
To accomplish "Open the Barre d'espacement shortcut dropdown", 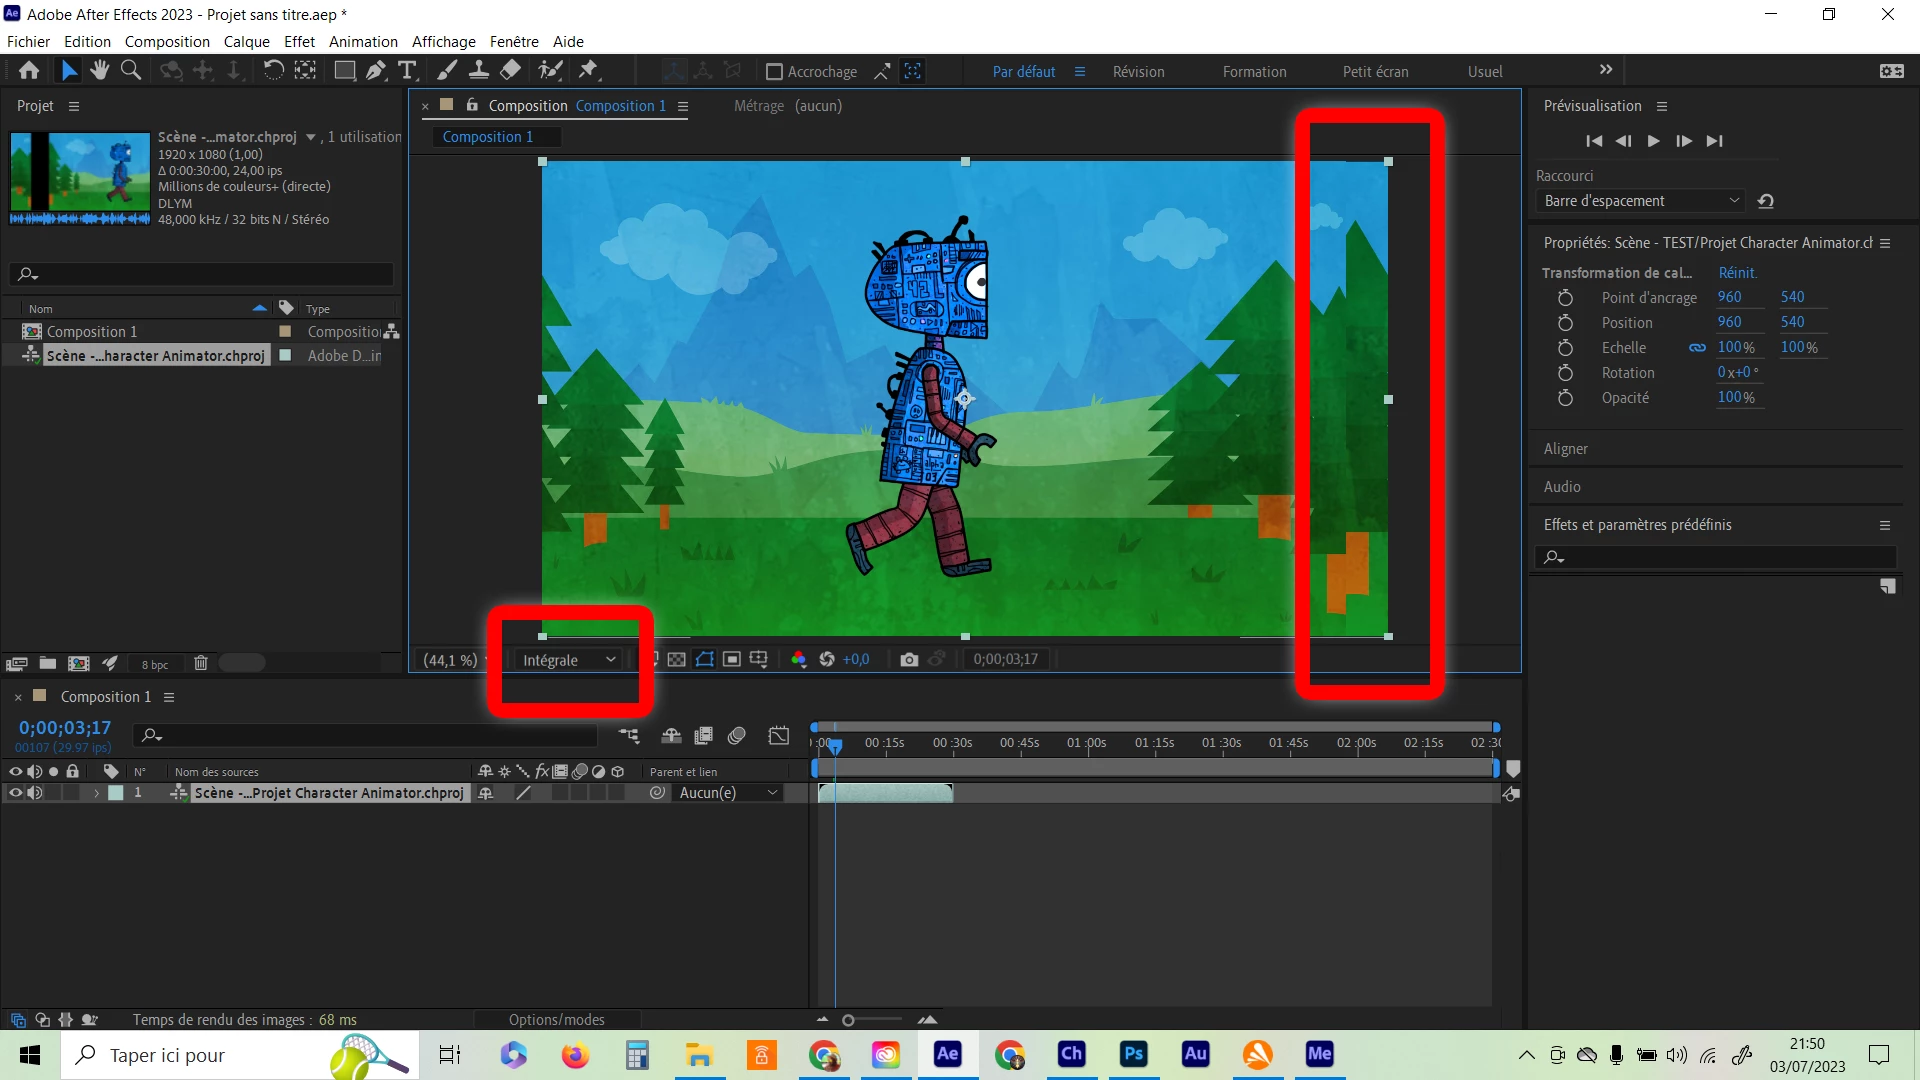I will tap(1640, 201).
